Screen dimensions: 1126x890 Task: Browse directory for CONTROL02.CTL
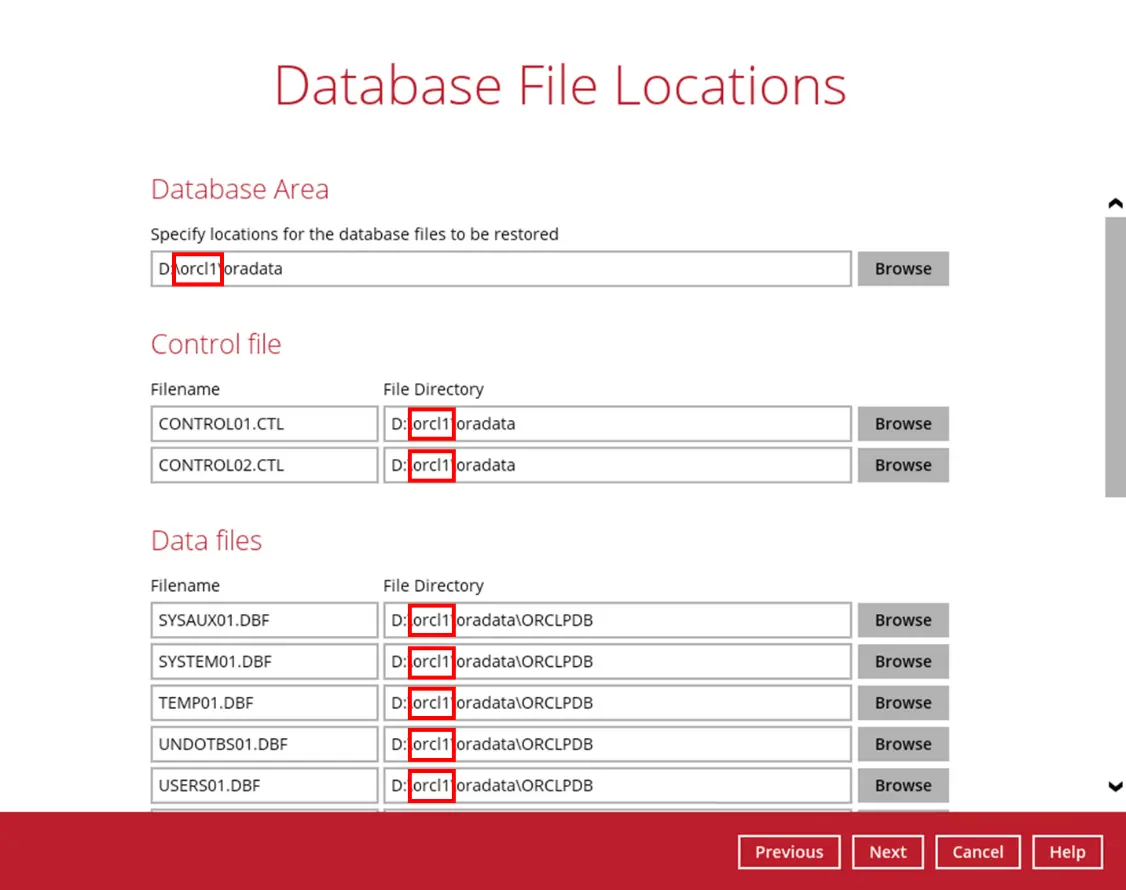(x=901, y=464)
